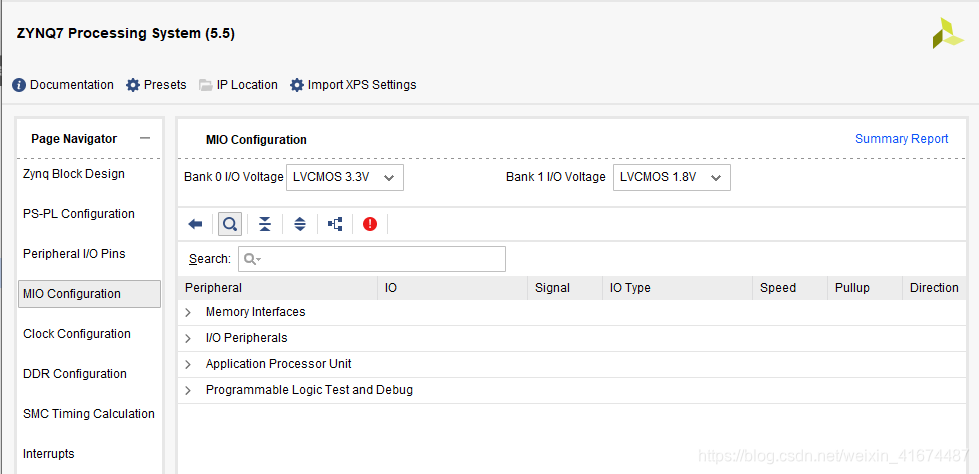This screenshot has width=979, height=474.
Task: Expand the Application Processor Unit row
Action: 188,364
